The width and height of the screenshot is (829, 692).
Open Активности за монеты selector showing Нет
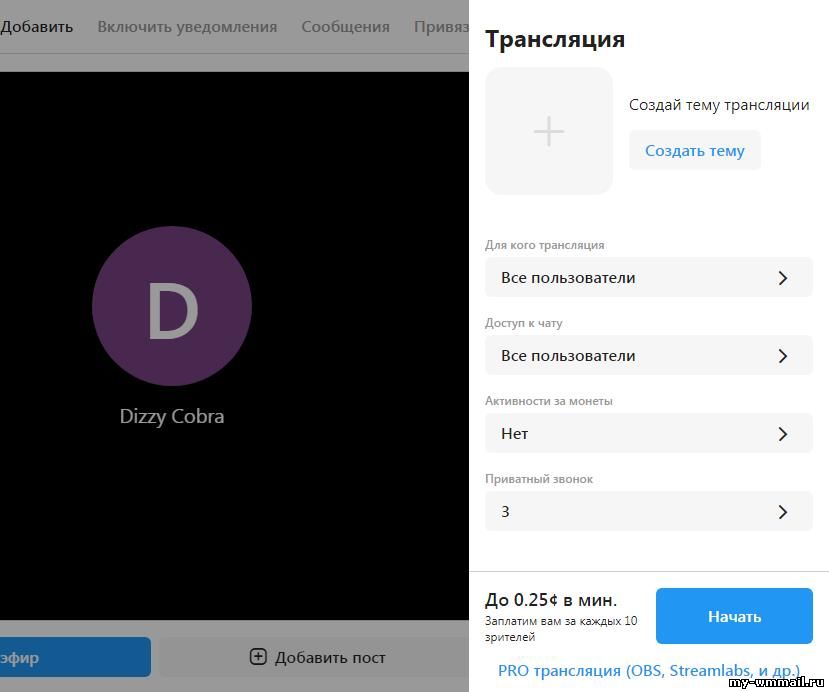tap(649, 433)
